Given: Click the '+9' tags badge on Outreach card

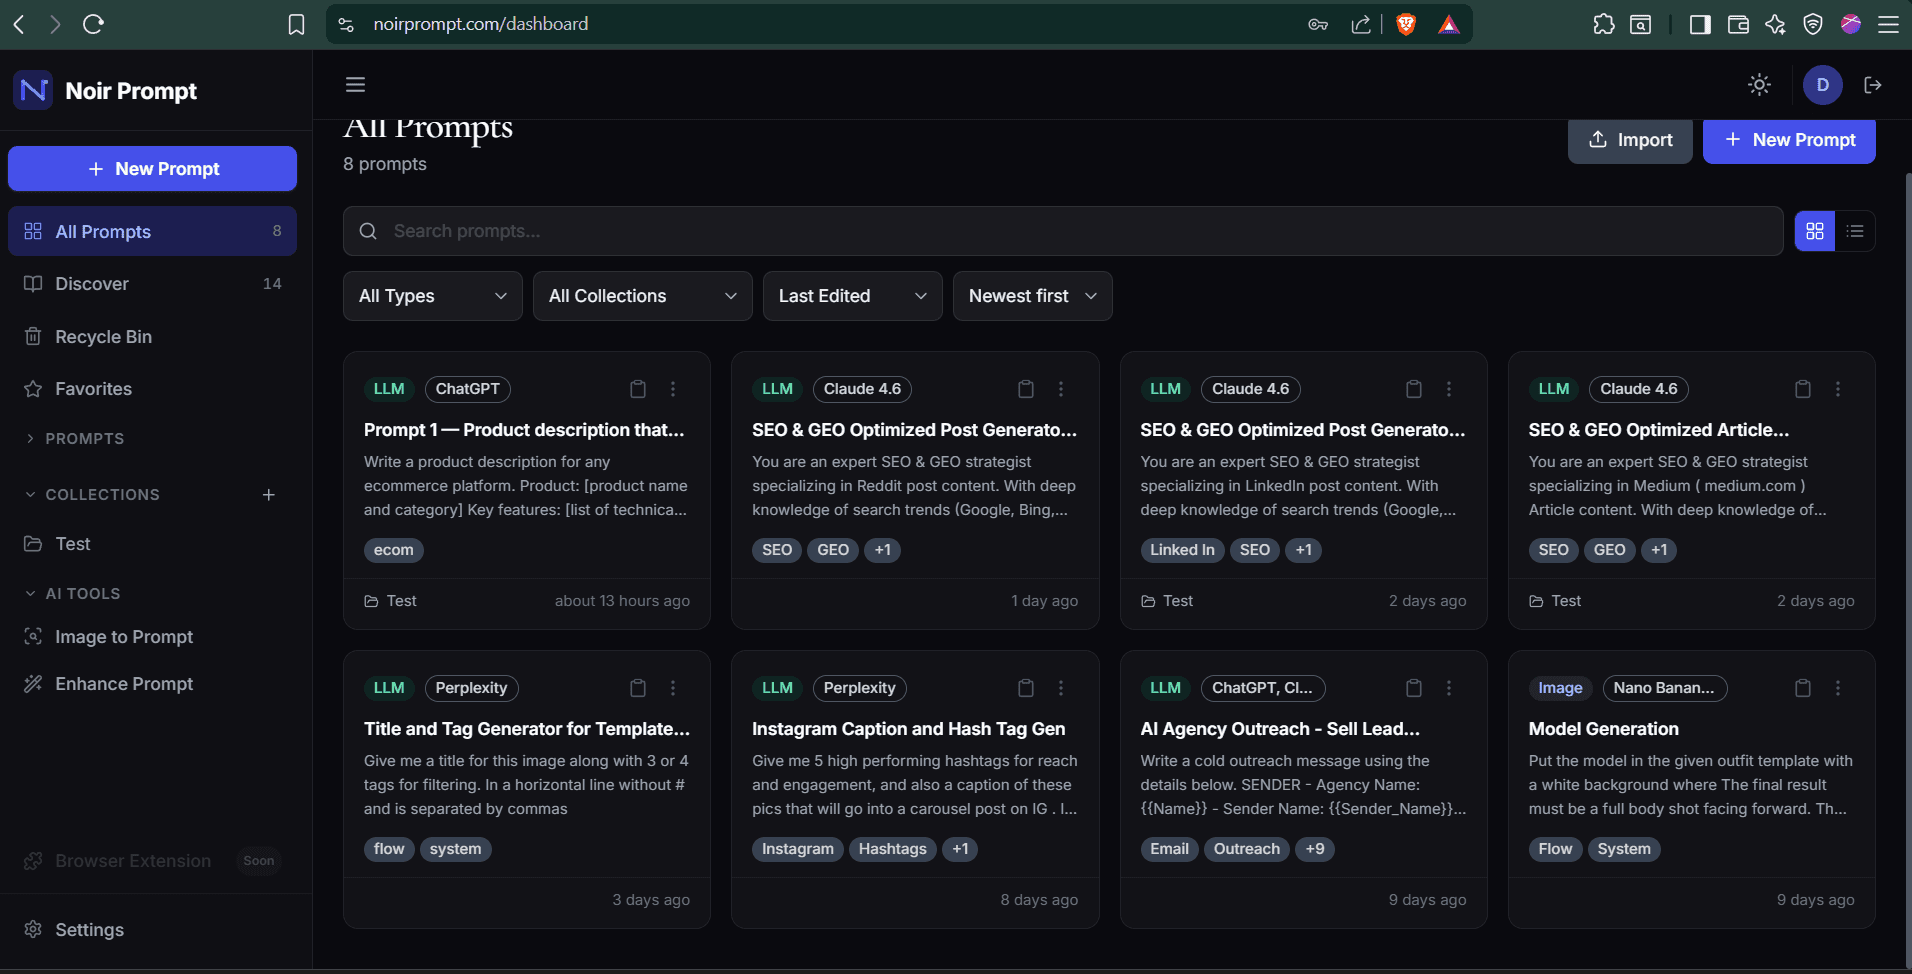Looking at the screenshot, I should [x=1315, y=849].
